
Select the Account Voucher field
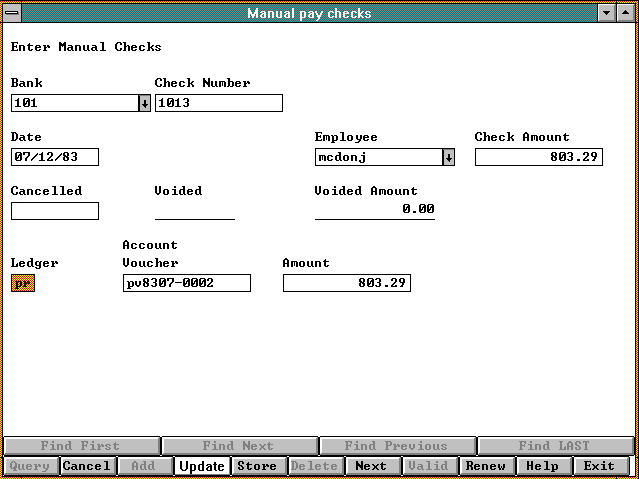pyautogui.click(x=186, y=283)
